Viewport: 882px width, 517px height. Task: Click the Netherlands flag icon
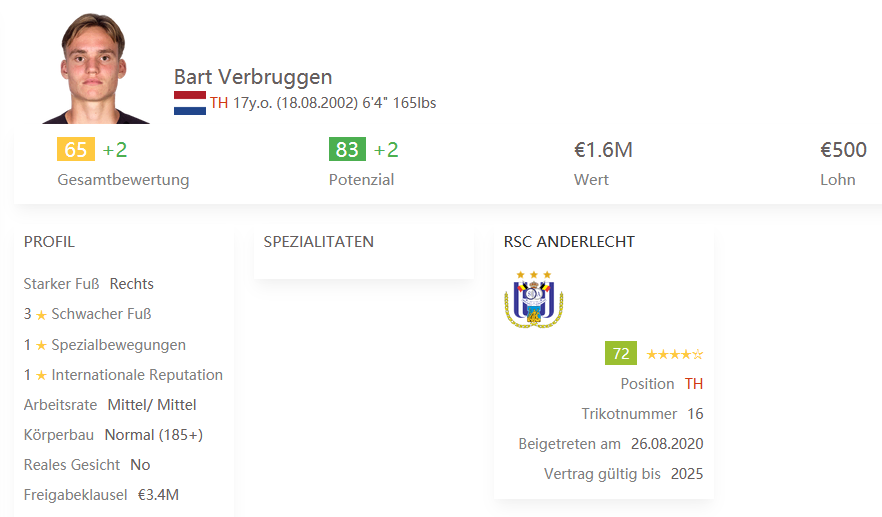click(190, 103)
